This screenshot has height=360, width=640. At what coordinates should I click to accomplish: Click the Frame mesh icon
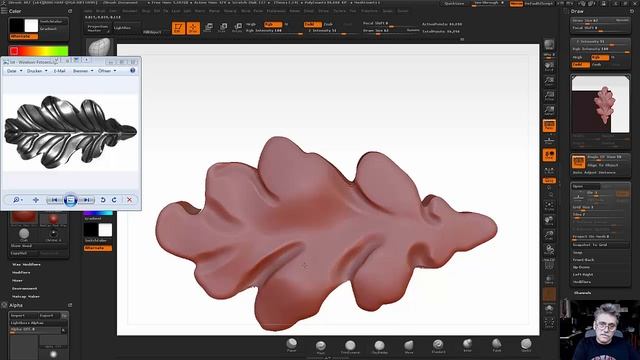click(549, 205)
